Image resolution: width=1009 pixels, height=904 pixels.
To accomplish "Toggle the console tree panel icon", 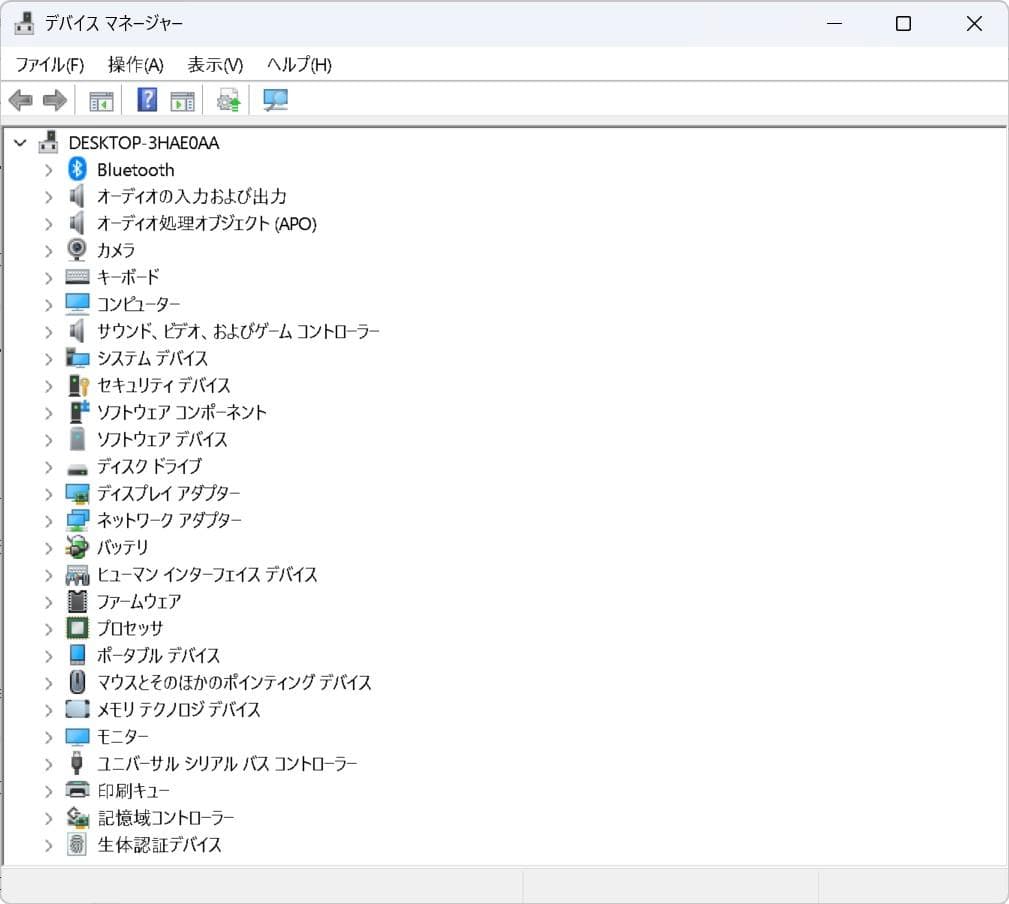I will click(100, 99).
